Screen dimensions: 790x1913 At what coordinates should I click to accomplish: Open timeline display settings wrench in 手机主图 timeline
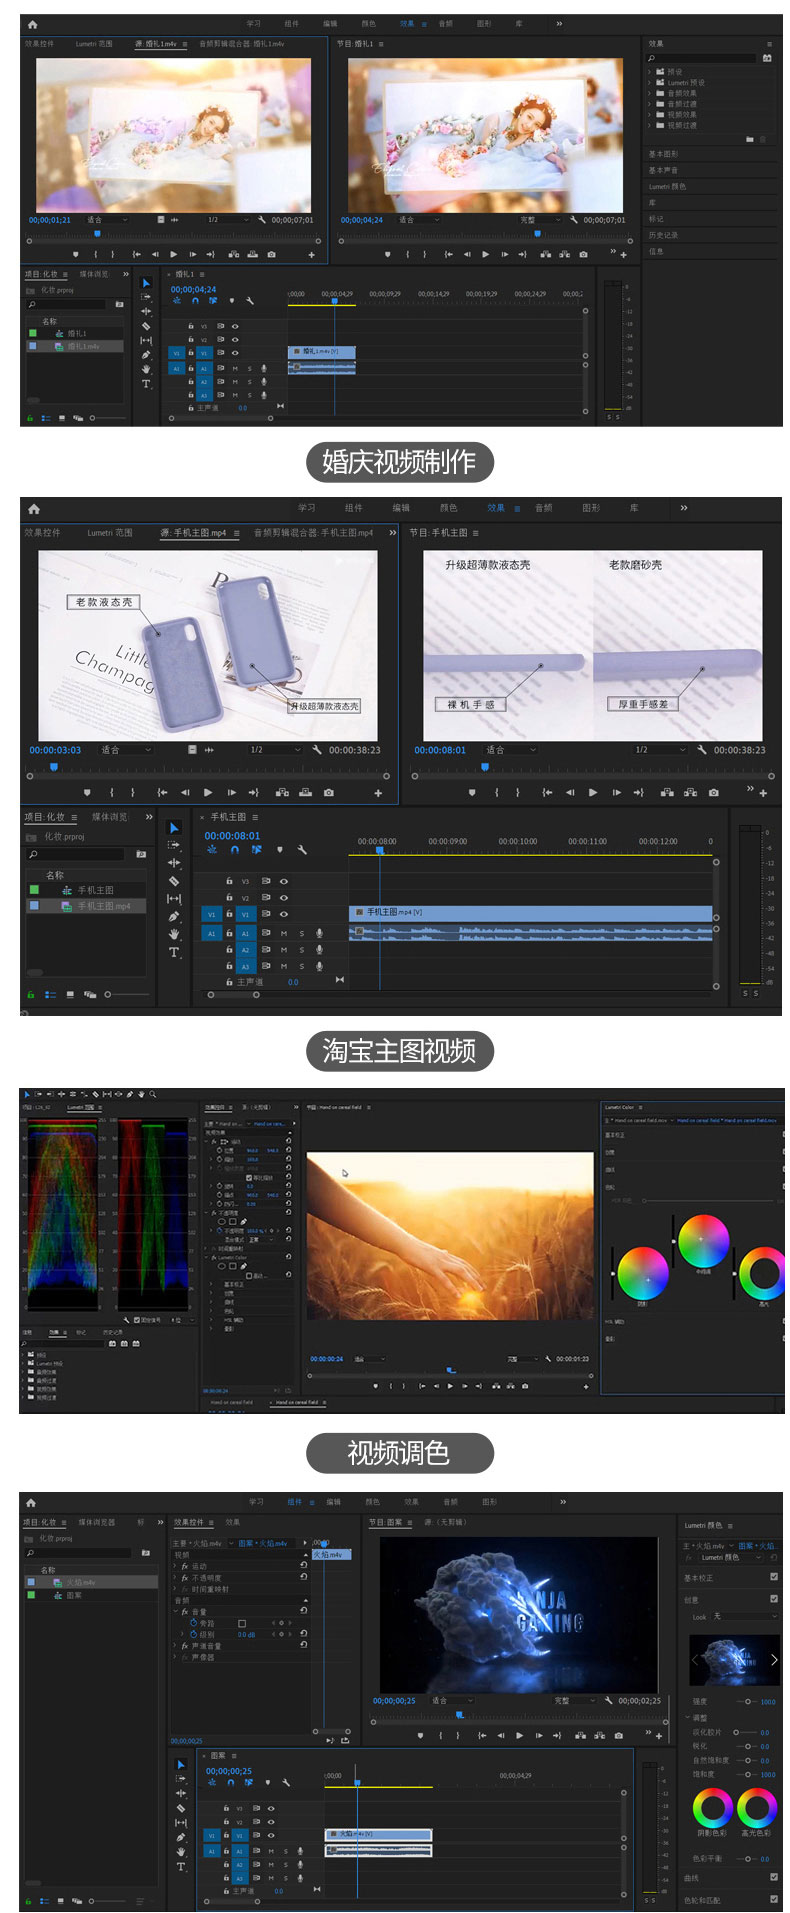coord(302,850)
